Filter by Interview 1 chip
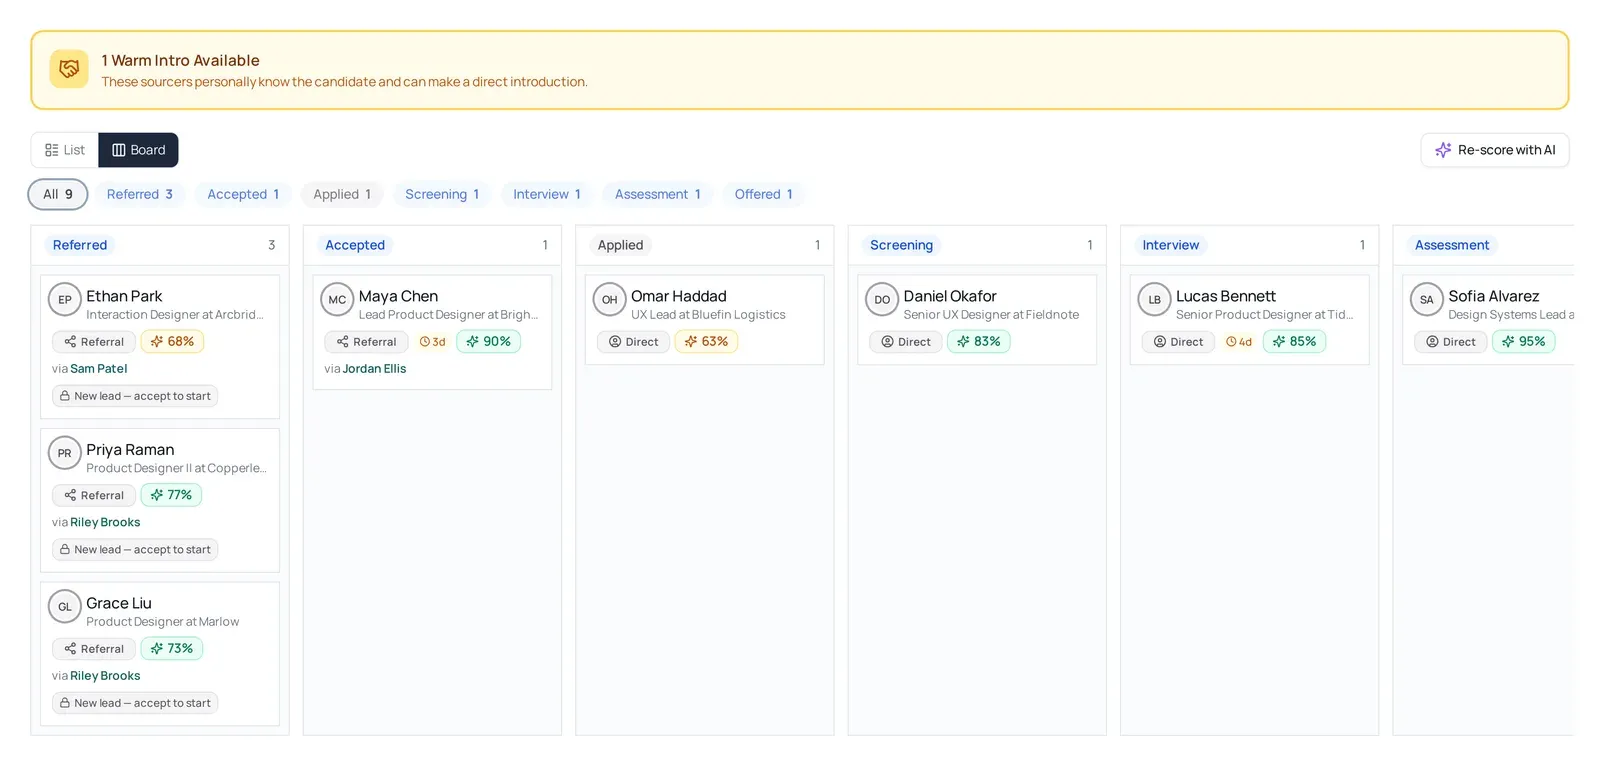 pyautogui.click(x=547, y=194)
